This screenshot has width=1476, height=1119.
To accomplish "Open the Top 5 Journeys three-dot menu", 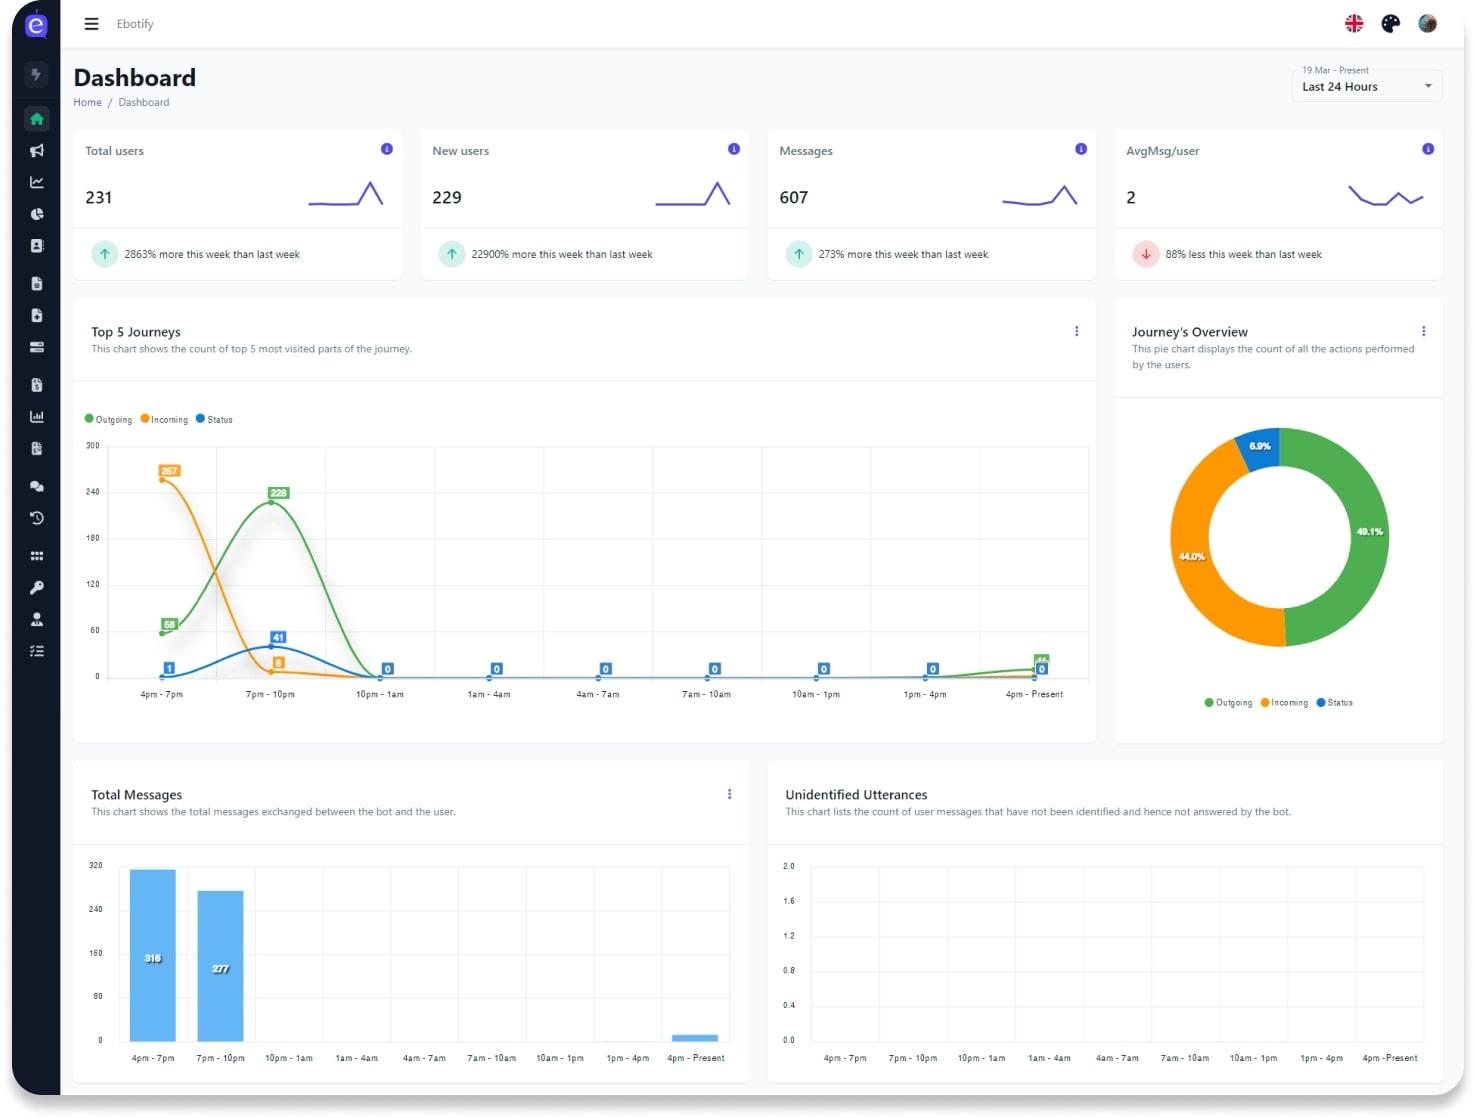I will [1076, 331].
